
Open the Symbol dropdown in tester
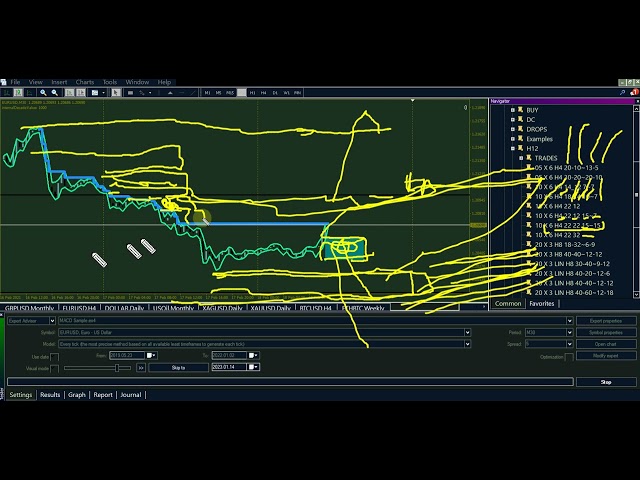pos(466,332)
